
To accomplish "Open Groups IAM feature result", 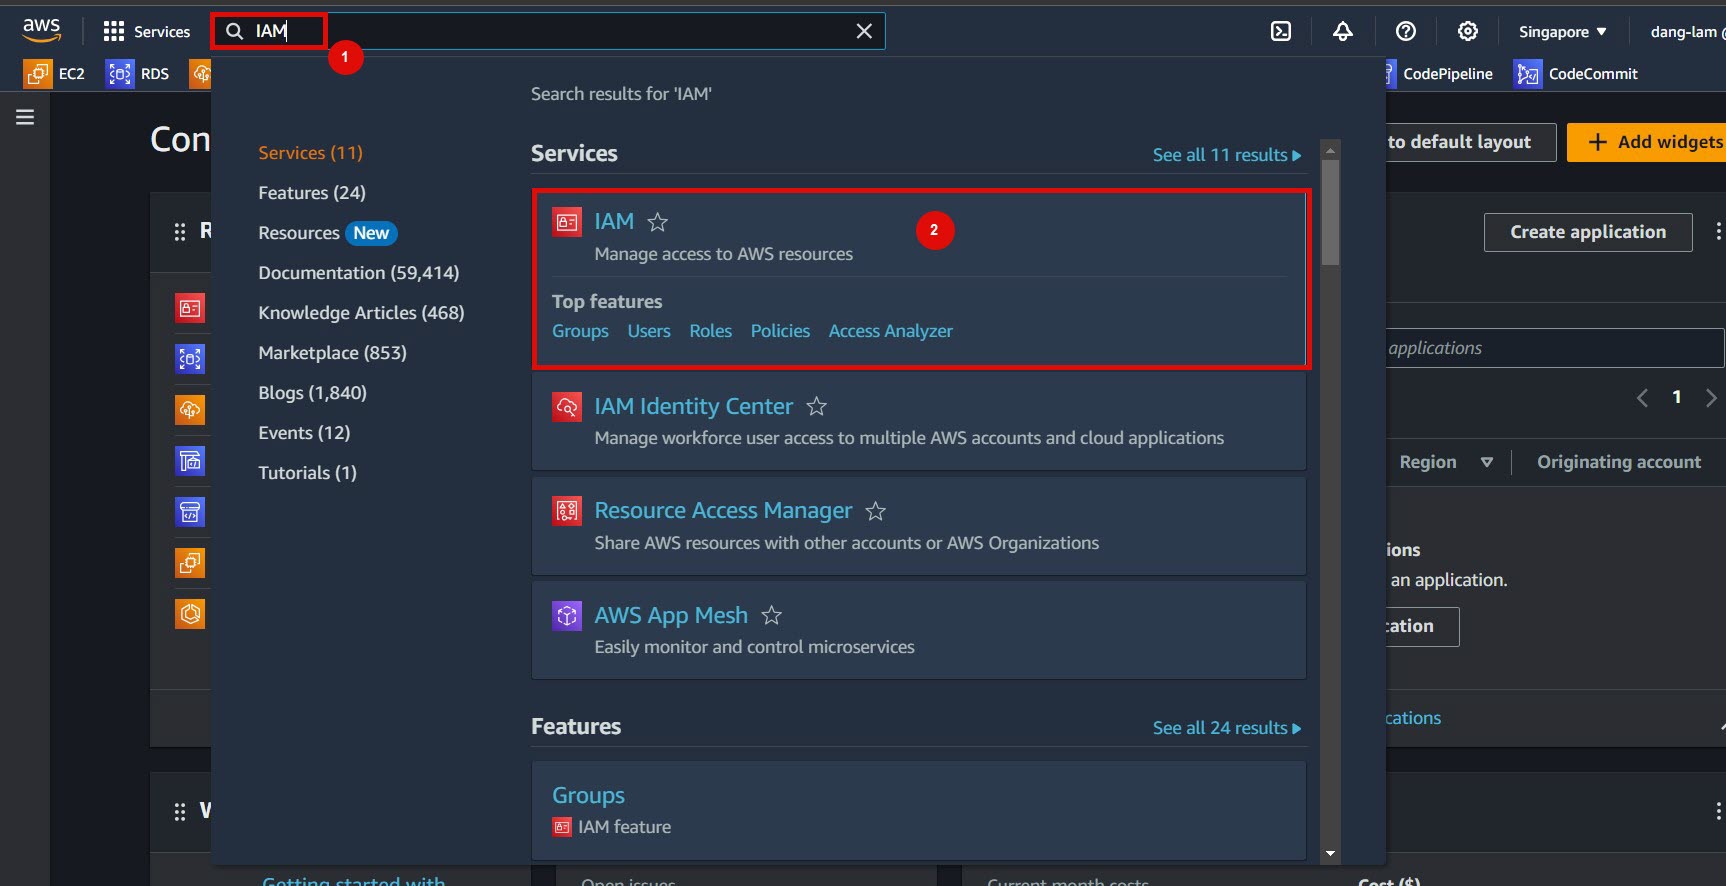I will [x=588, y=795].
